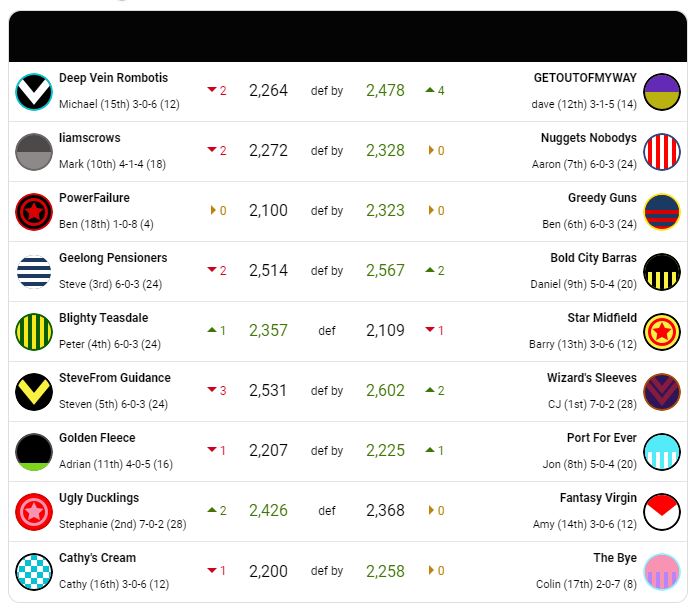Click the GETOUTOFMYWAY purple-yellow team logo

(x=662, y=92)
